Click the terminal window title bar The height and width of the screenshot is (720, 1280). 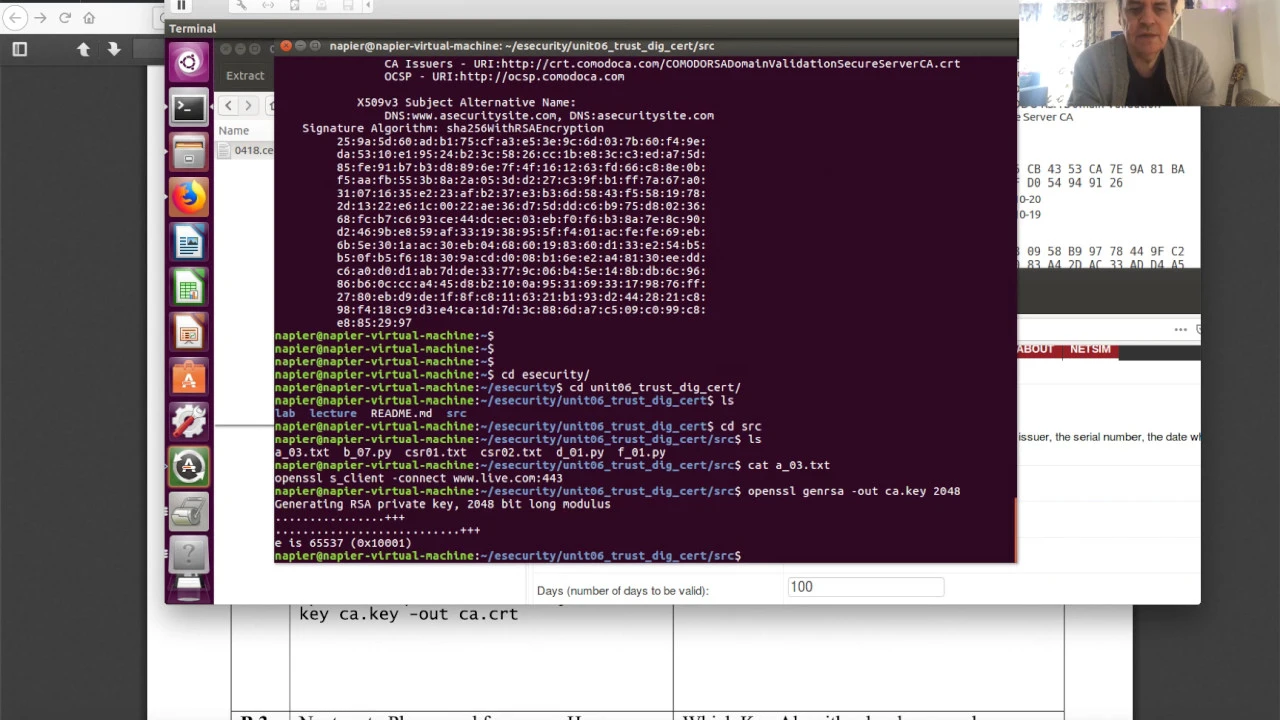coord(645,46)
